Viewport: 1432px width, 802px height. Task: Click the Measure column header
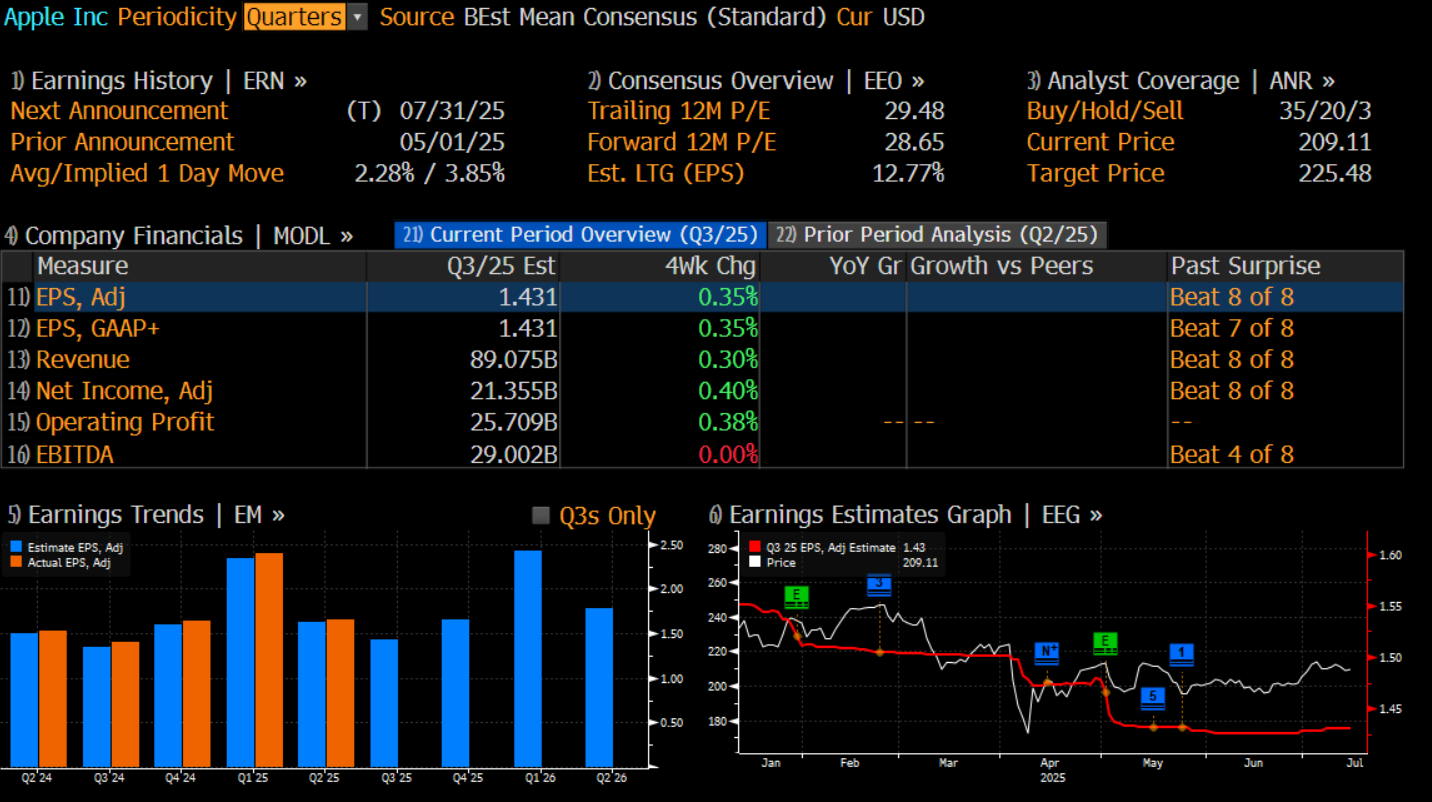click(200, 266)
